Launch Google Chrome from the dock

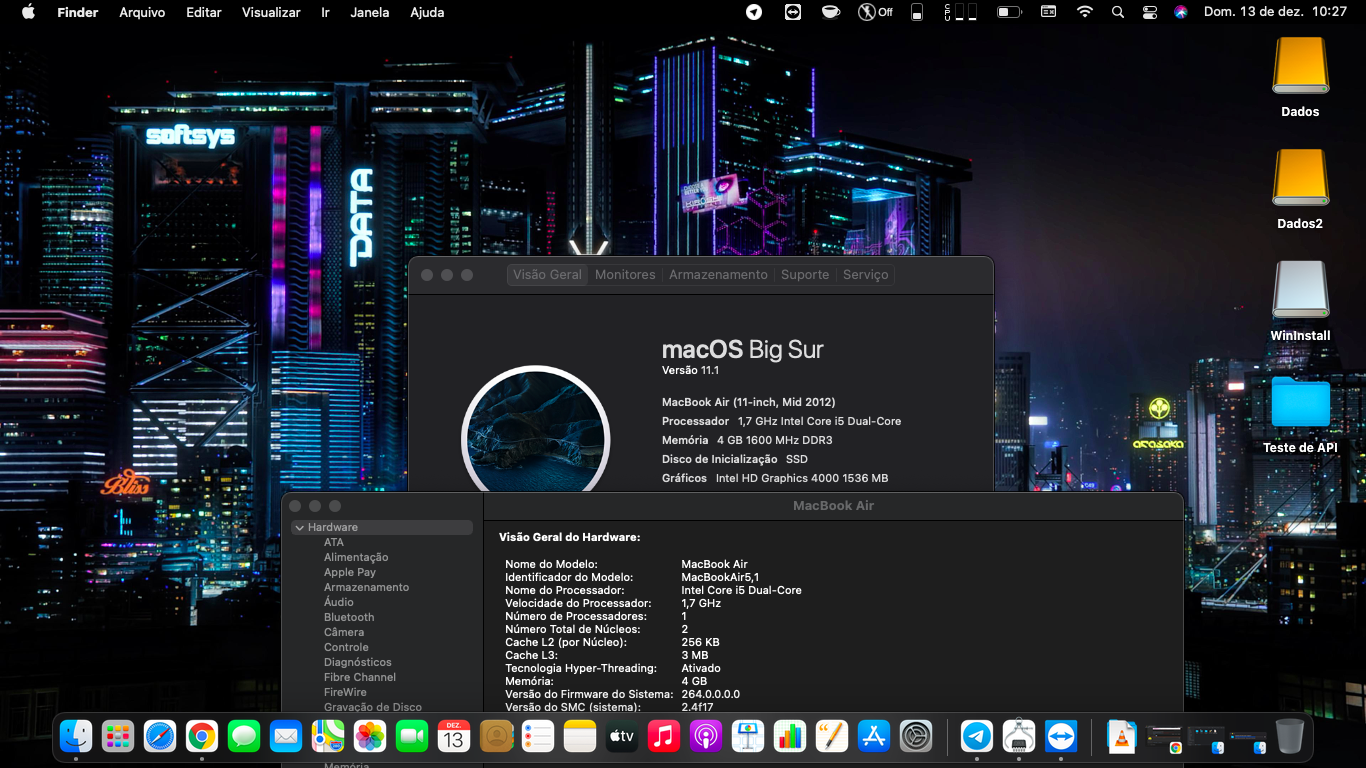[x=201, y=737]
